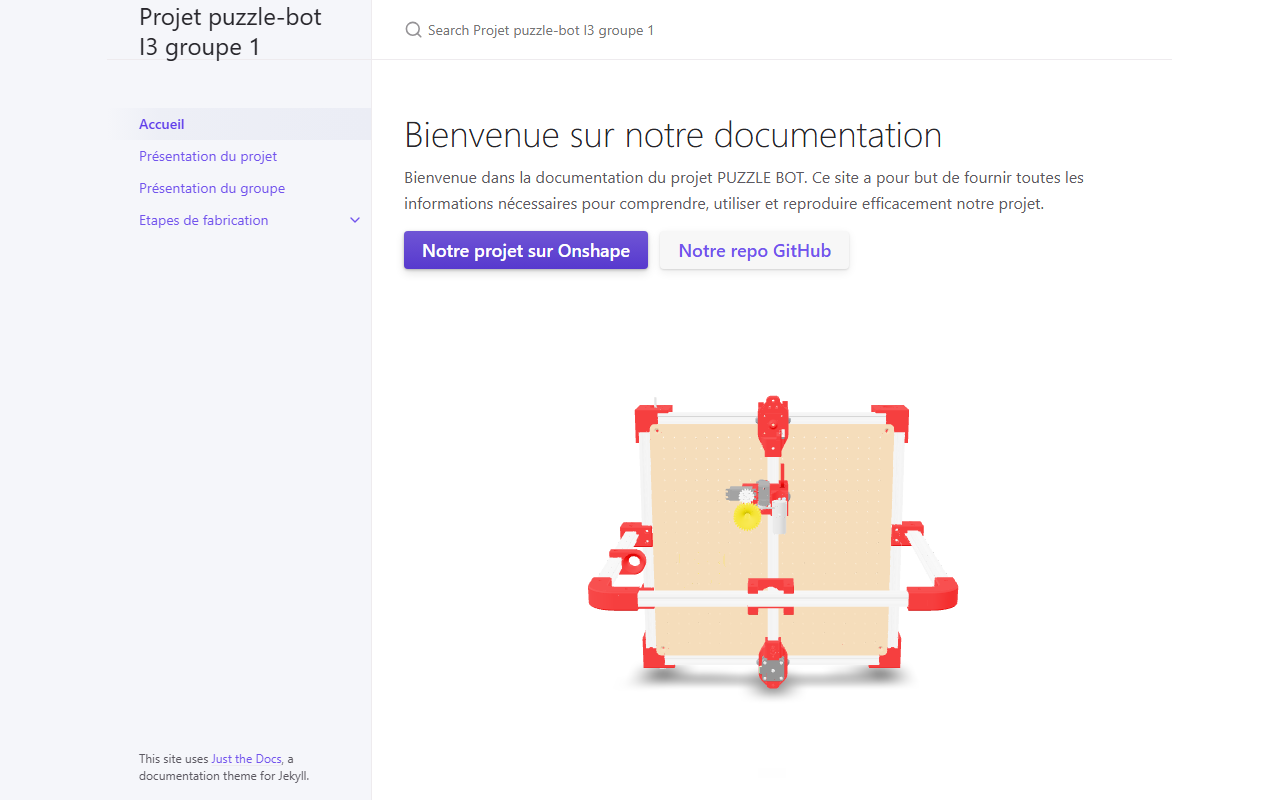The width and height of the screenshot is (1280, 800).
Task: Focus the Search Projet puzzle-bot field
Action: pyautogui.click(x=770, y=30)
